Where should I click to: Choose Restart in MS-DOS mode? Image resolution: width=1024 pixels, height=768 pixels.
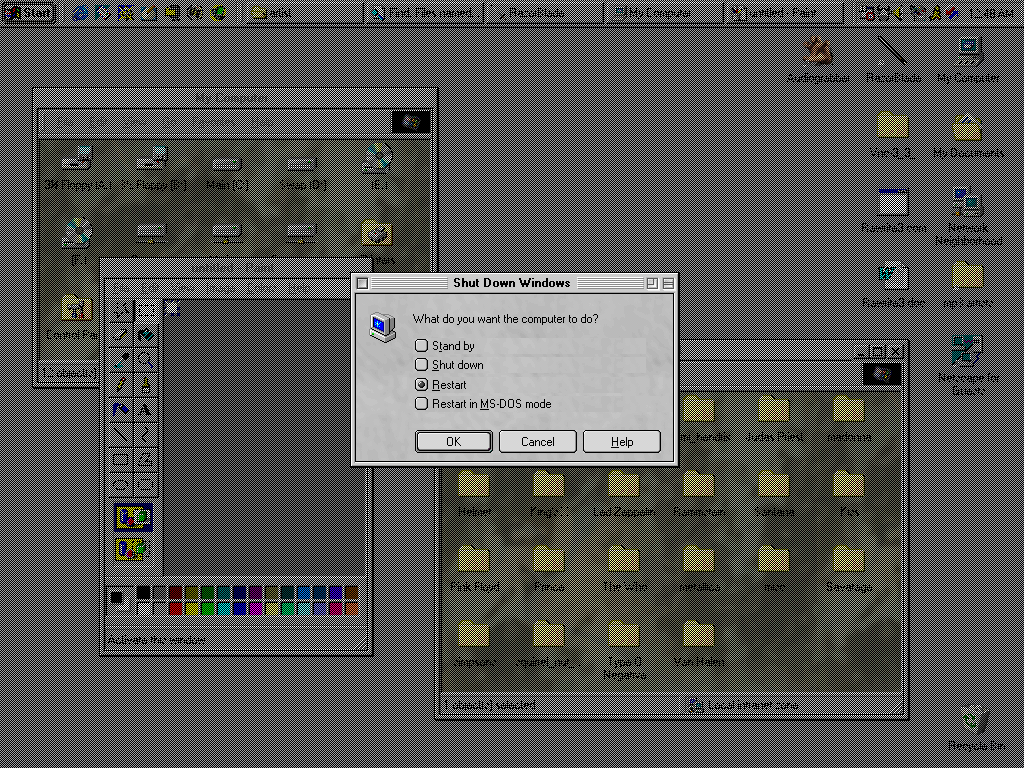point(483,404)
